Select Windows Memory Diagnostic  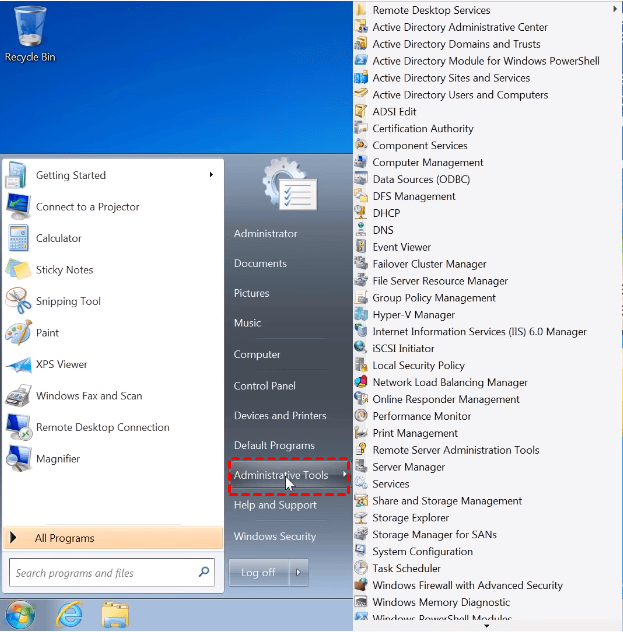[x=441, y=602]
